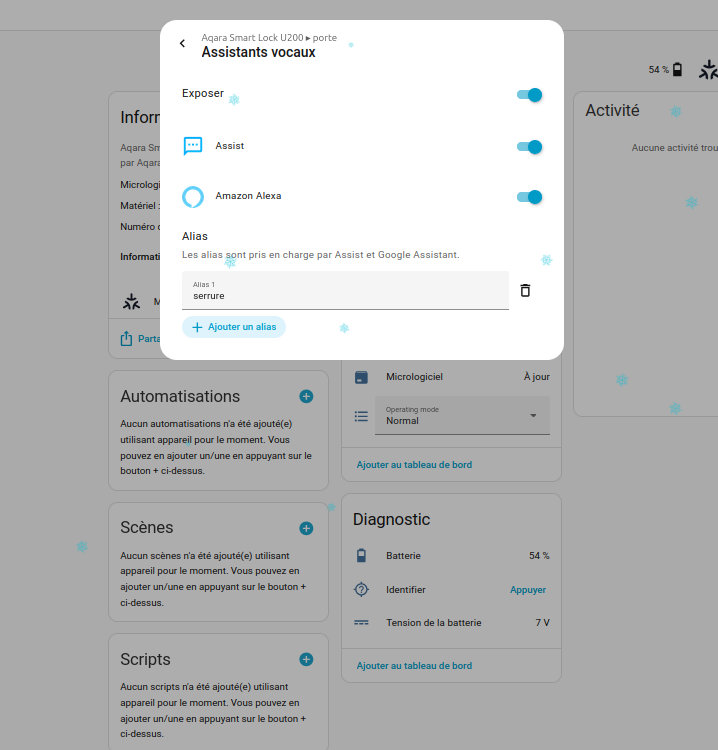Click the Activité card heading

tap(612, 110)
